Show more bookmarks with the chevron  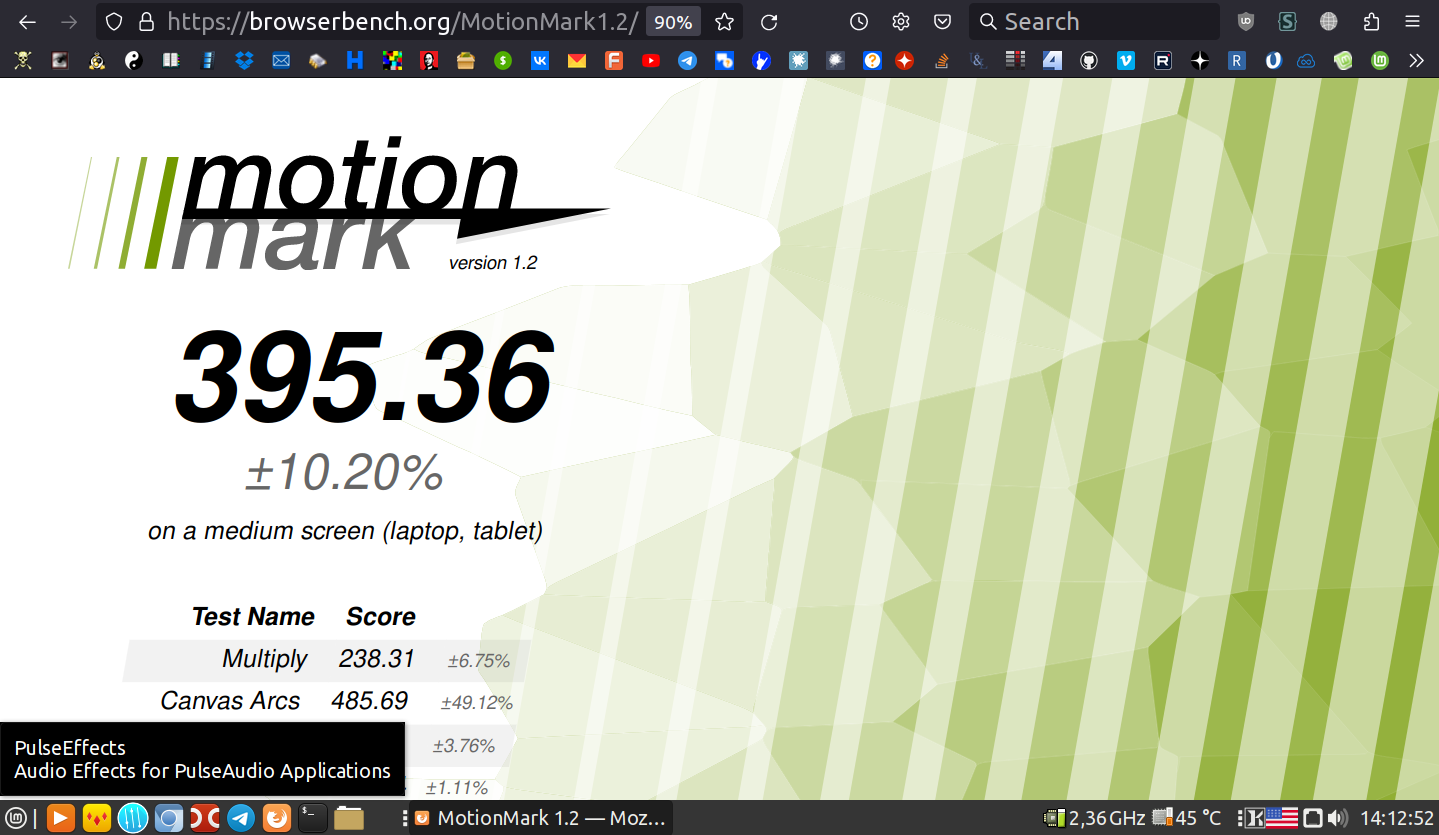pyautogui.click(x=1416, y=61)
